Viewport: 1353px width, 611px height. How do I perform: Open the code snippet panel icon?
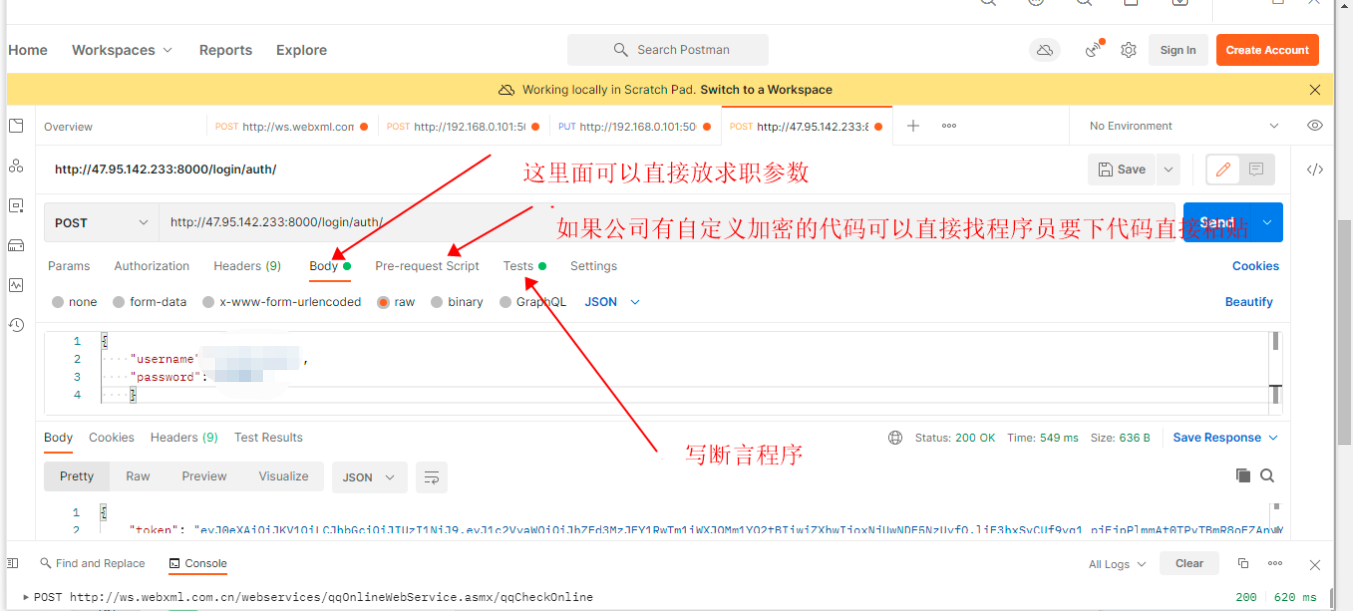pyautogui.click(x=1315, y=170)
